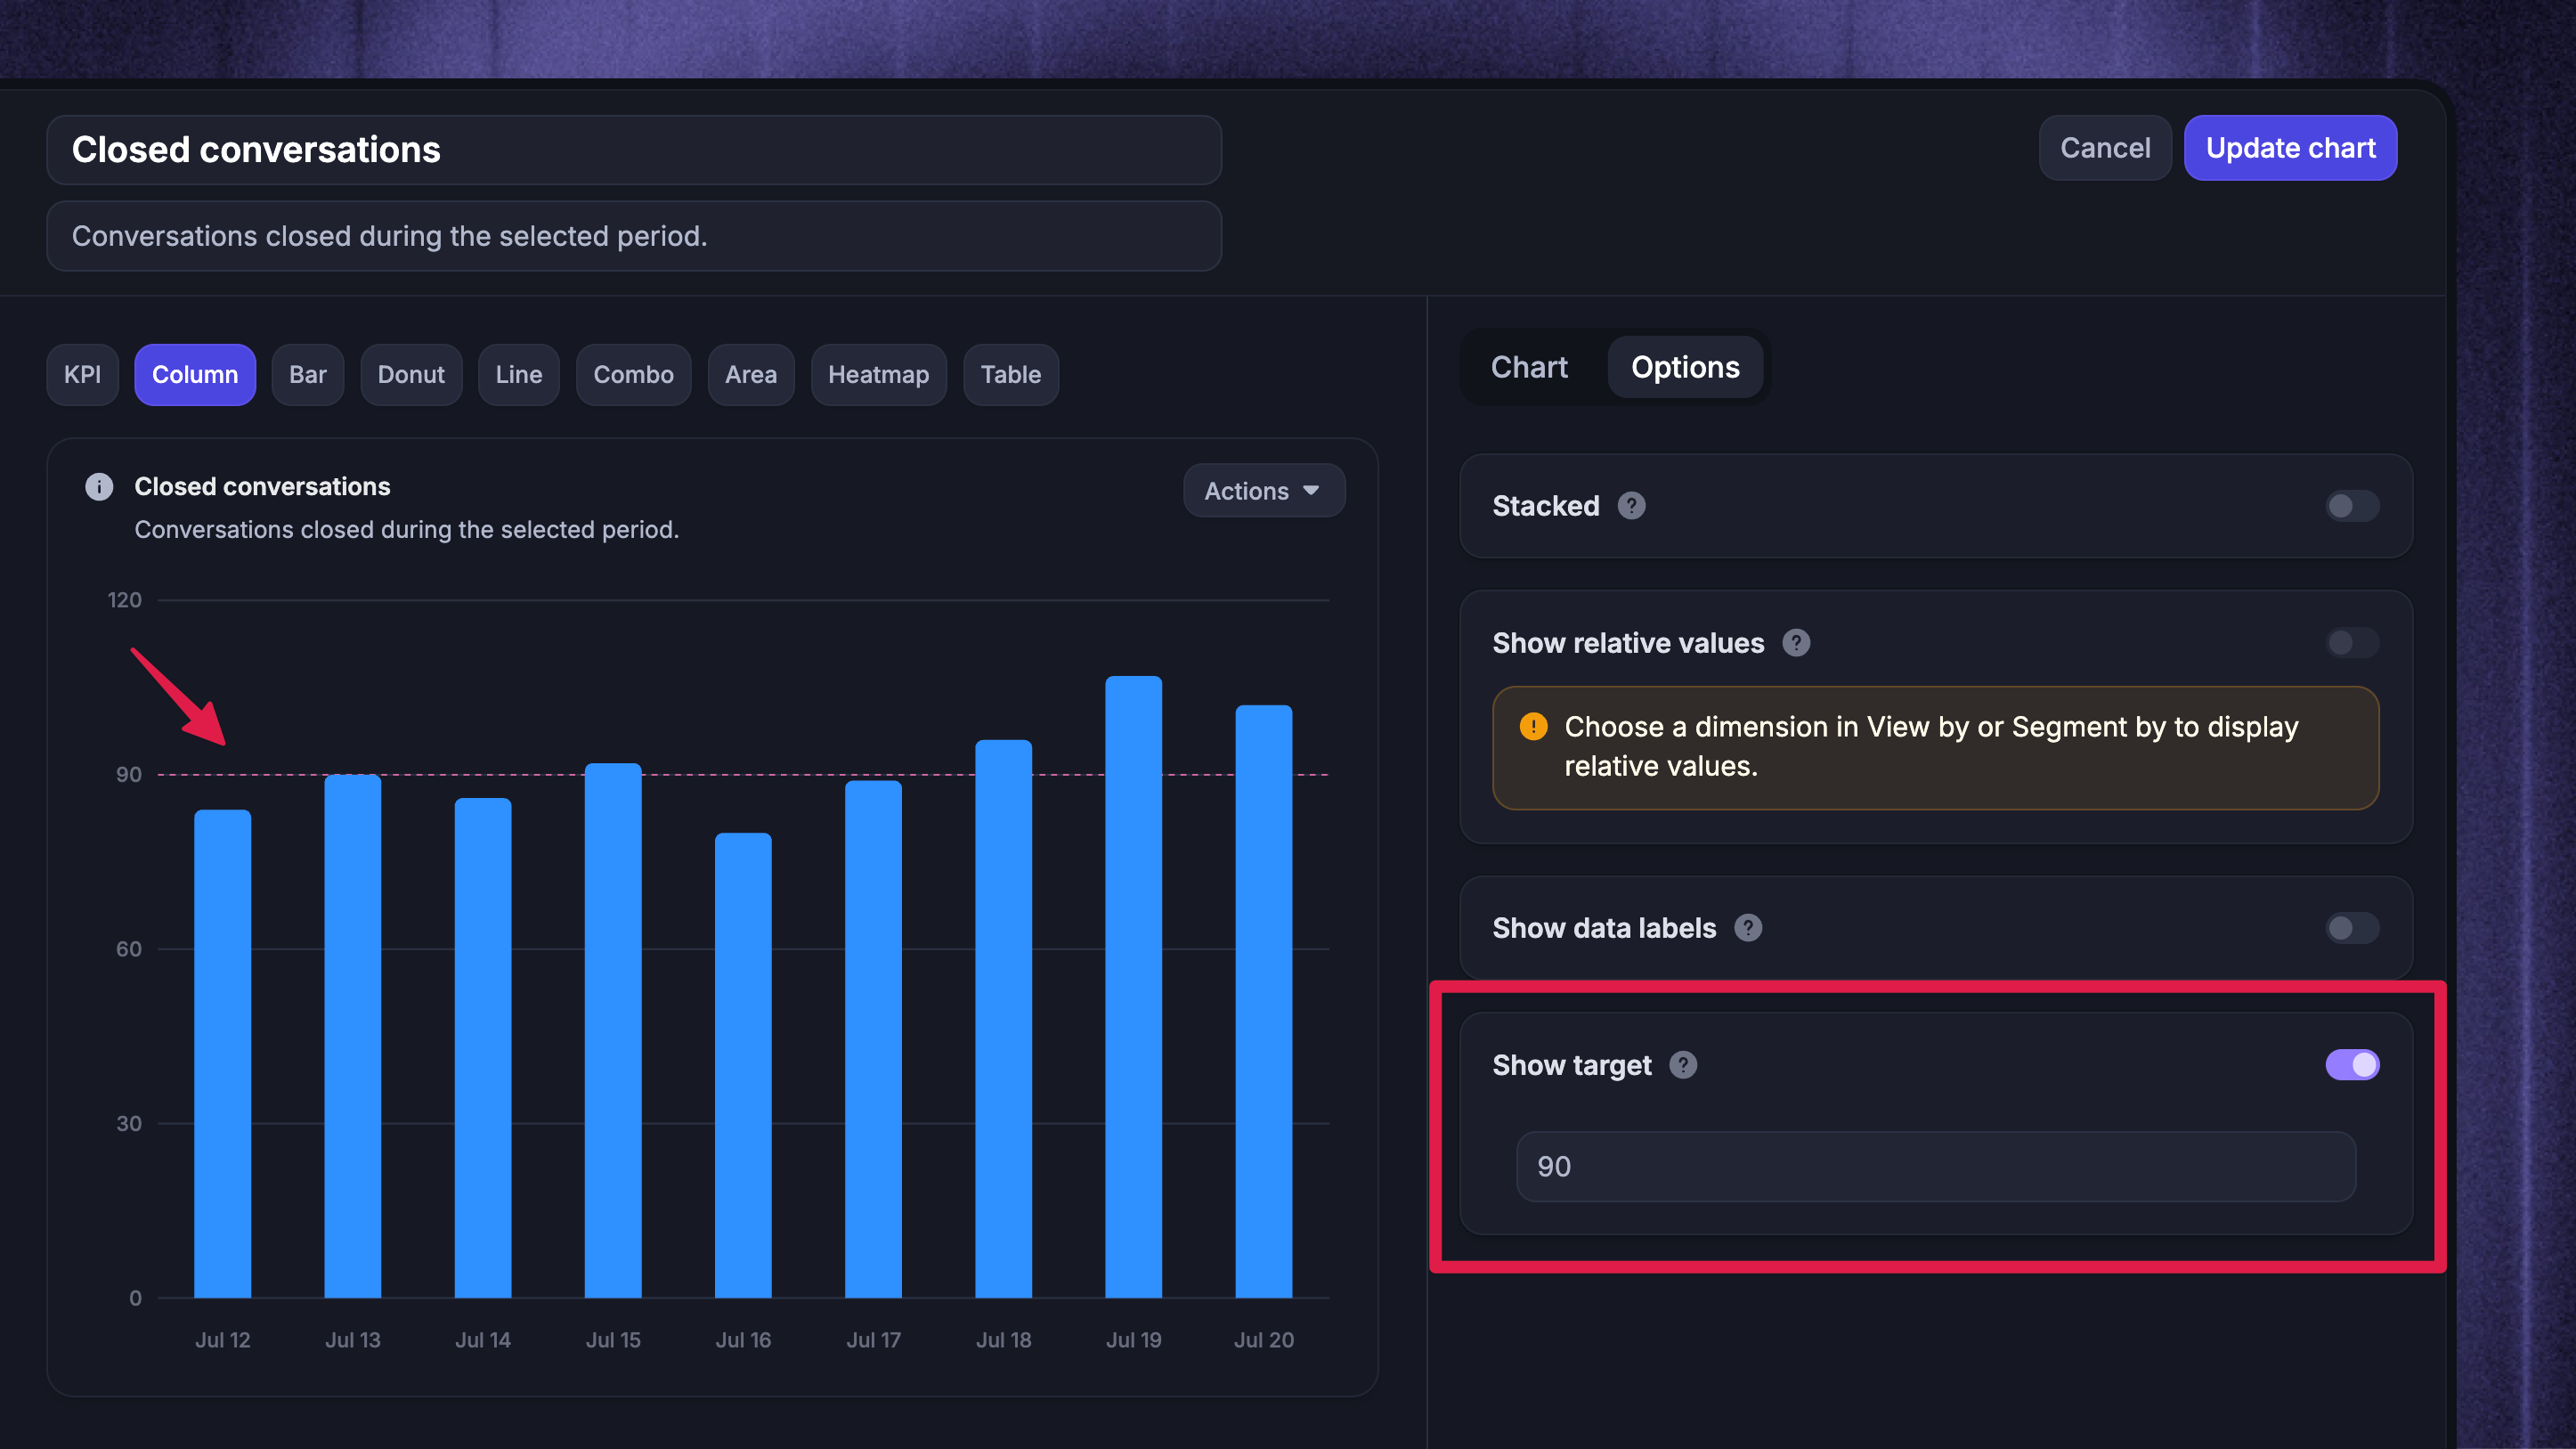Screen dimensions: 2576x1449
Task: Open the Show target help icon
Action: point(1683,1065)
